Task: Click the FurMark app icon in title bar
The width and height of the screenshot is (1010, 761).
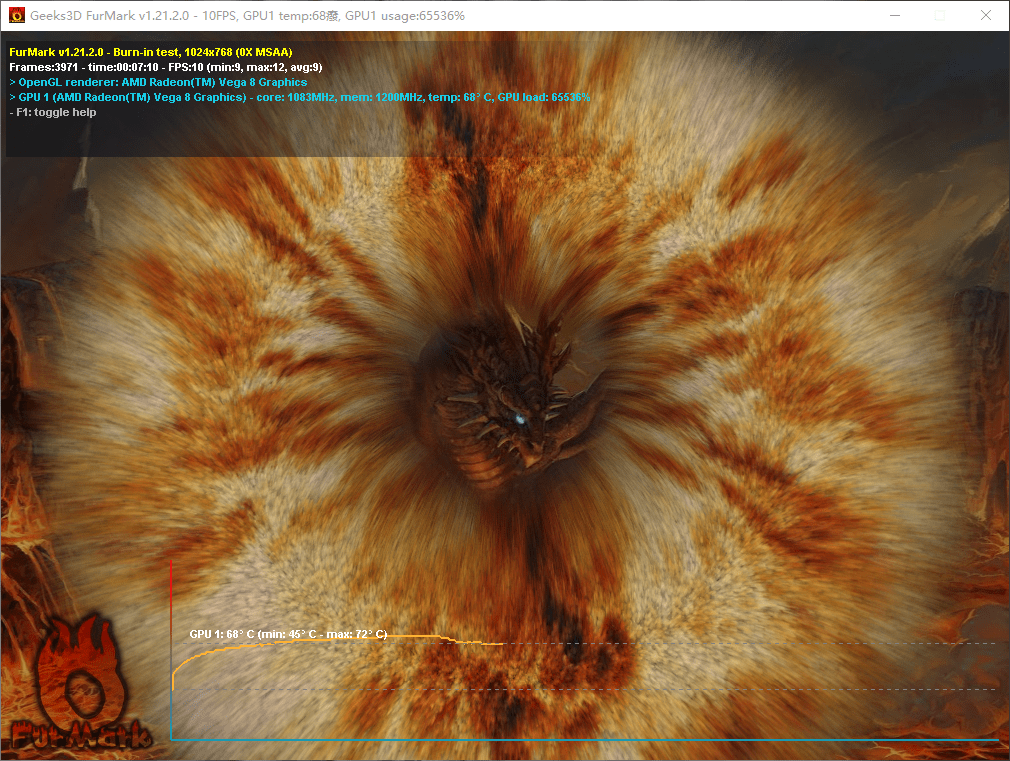Action: [16, 15]
